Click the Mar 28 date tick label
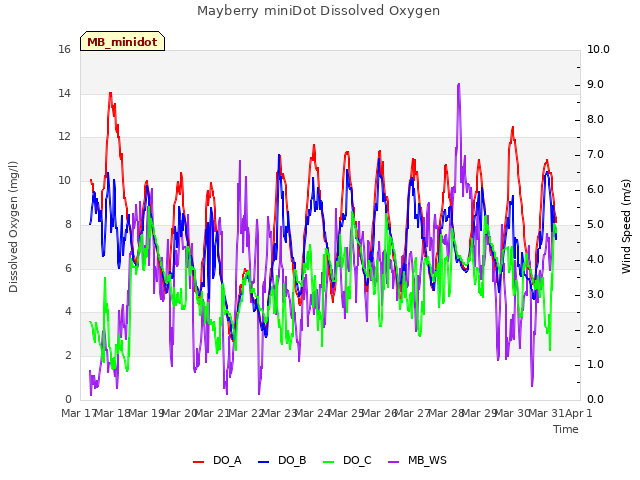This screenshot has width=640, height=480. pyautogui.click(x=445, y=413)
